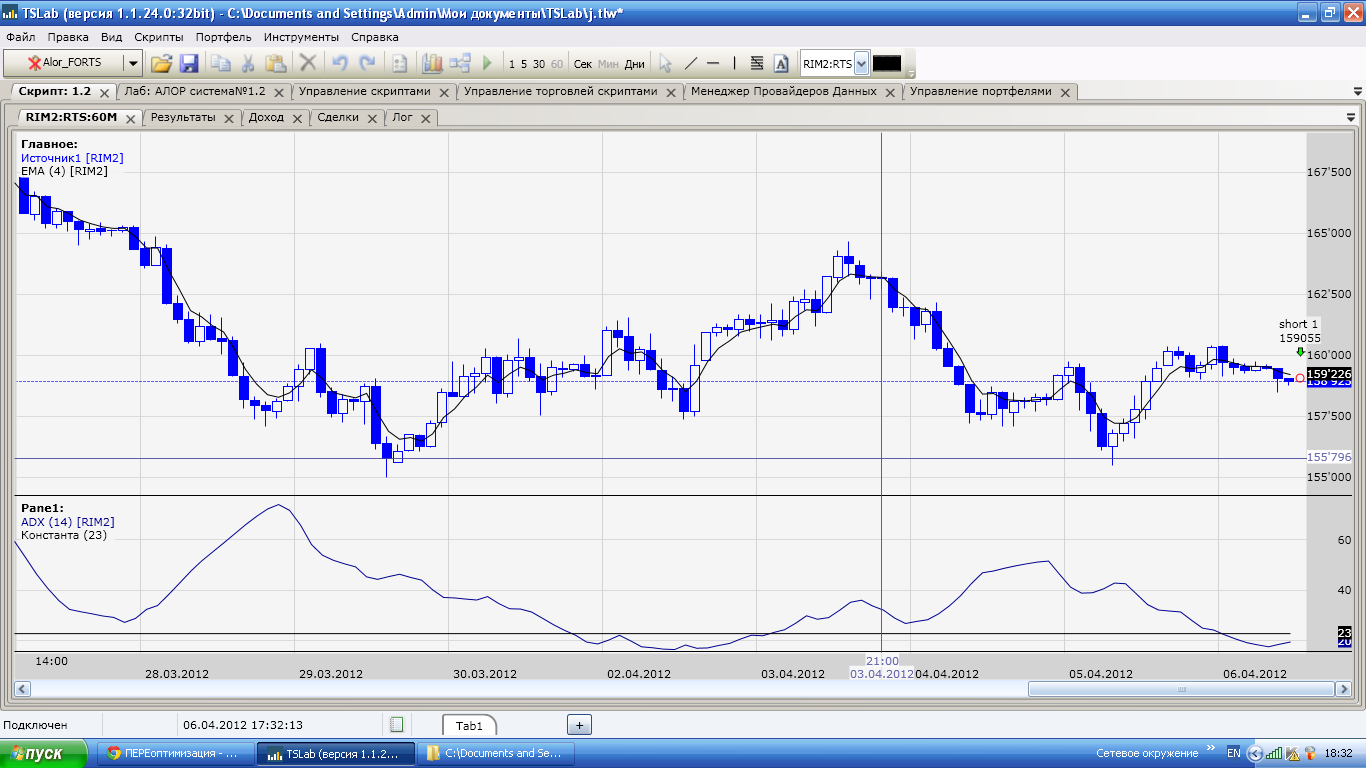The width and height of the screenshot is (1366, 768).
Task: Click the black color swatch in toolbar
Action: 886,63
